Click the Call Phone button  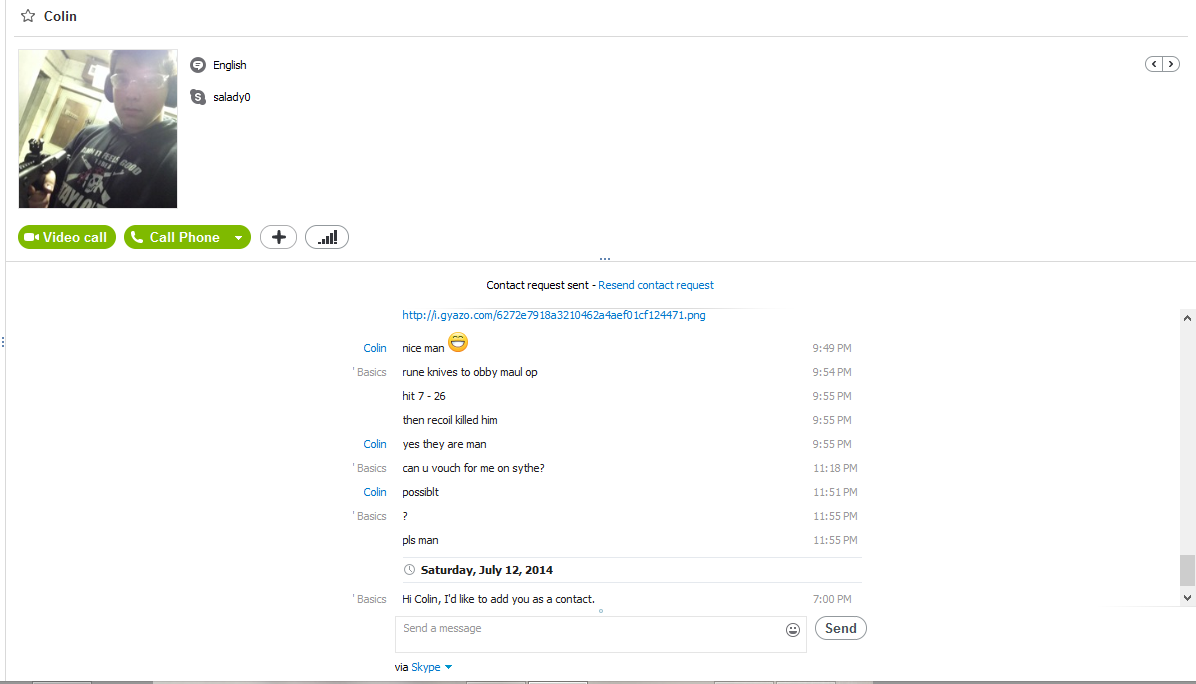pyautogui.click(x=177, y=237)
